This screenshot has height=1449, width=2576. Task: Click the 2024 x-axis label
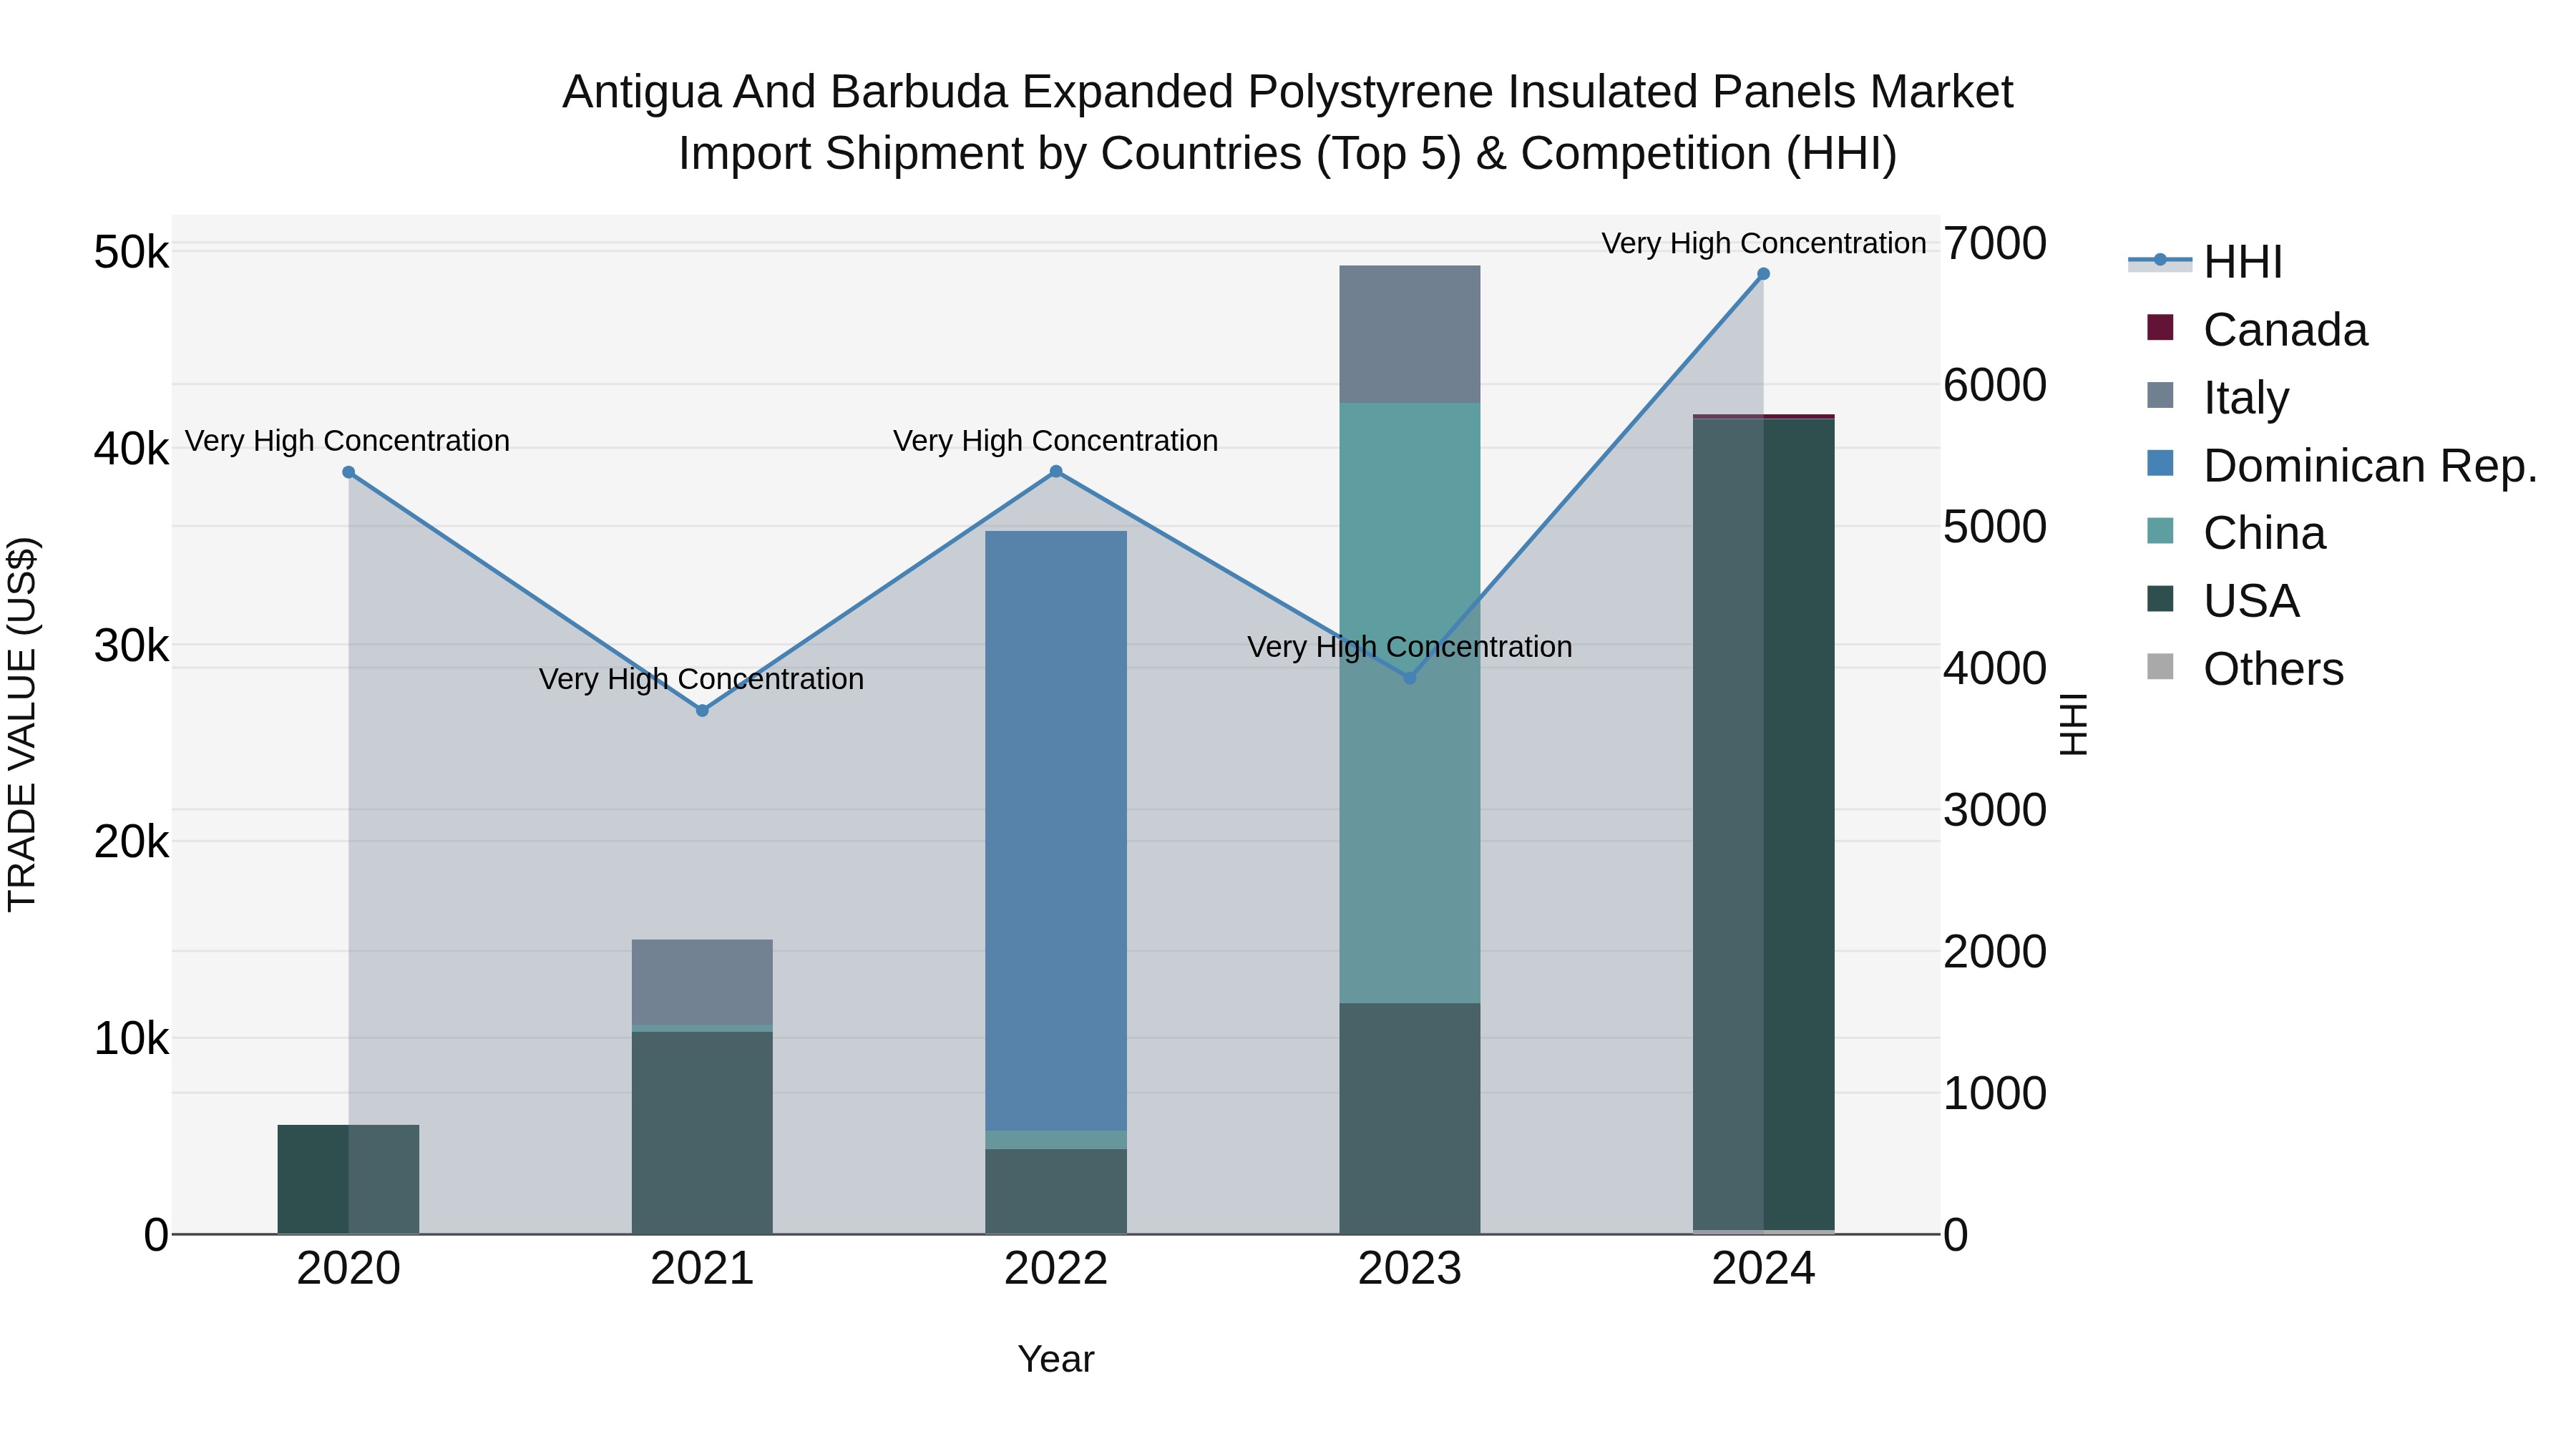coord(1763,1269)
